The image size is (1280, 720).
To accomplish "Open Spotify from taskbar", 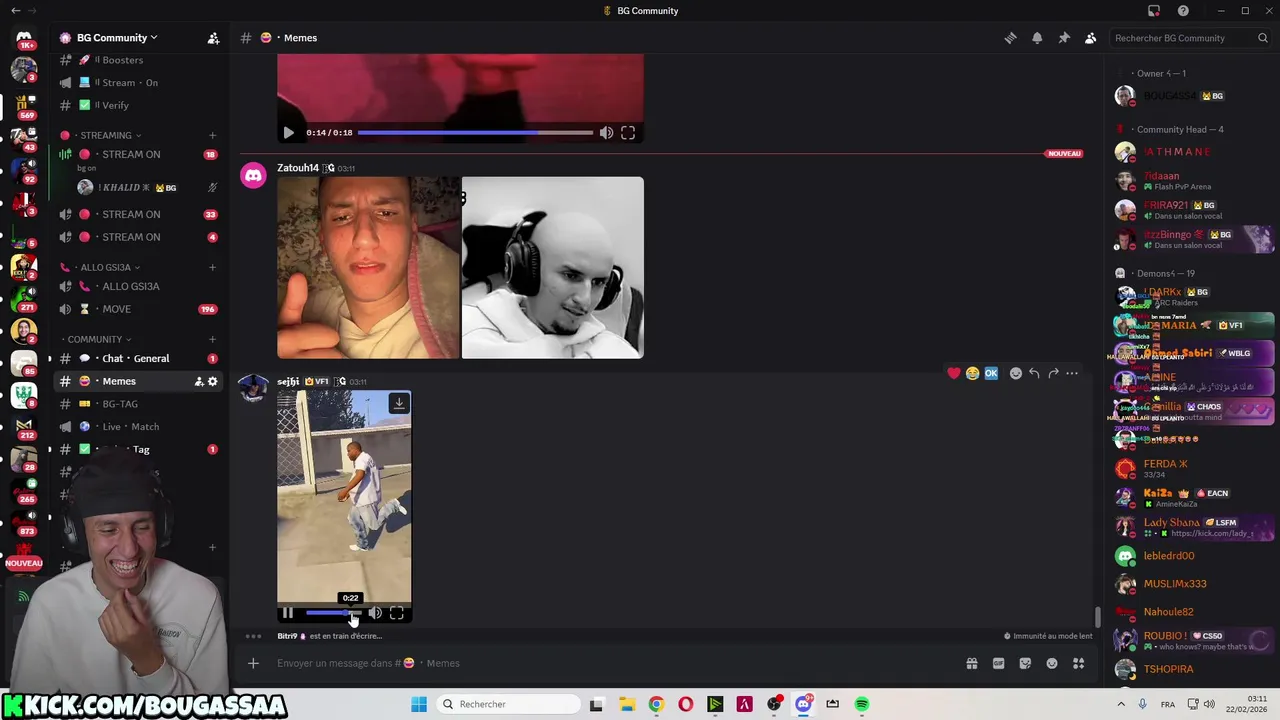I will (x=862, y=704).
